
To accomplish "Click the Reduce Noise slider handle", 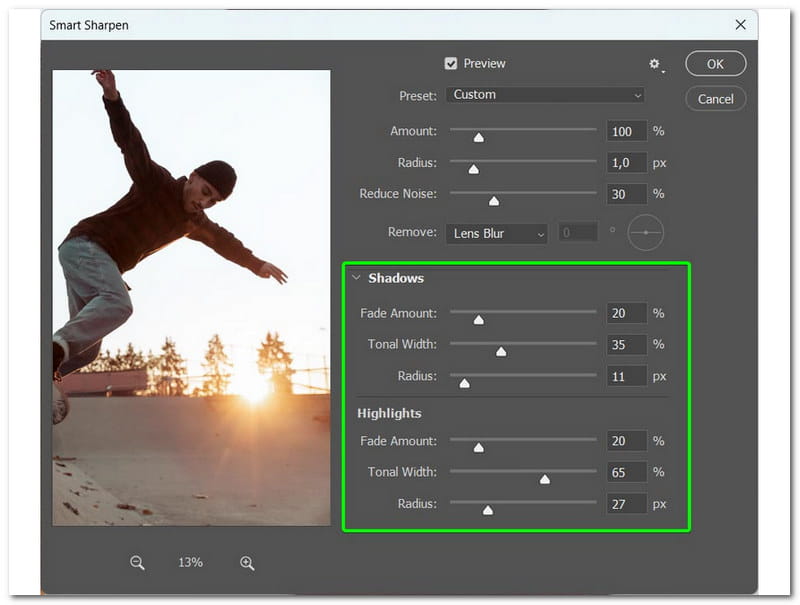I will pyautogui.click(x=494, y=200).
